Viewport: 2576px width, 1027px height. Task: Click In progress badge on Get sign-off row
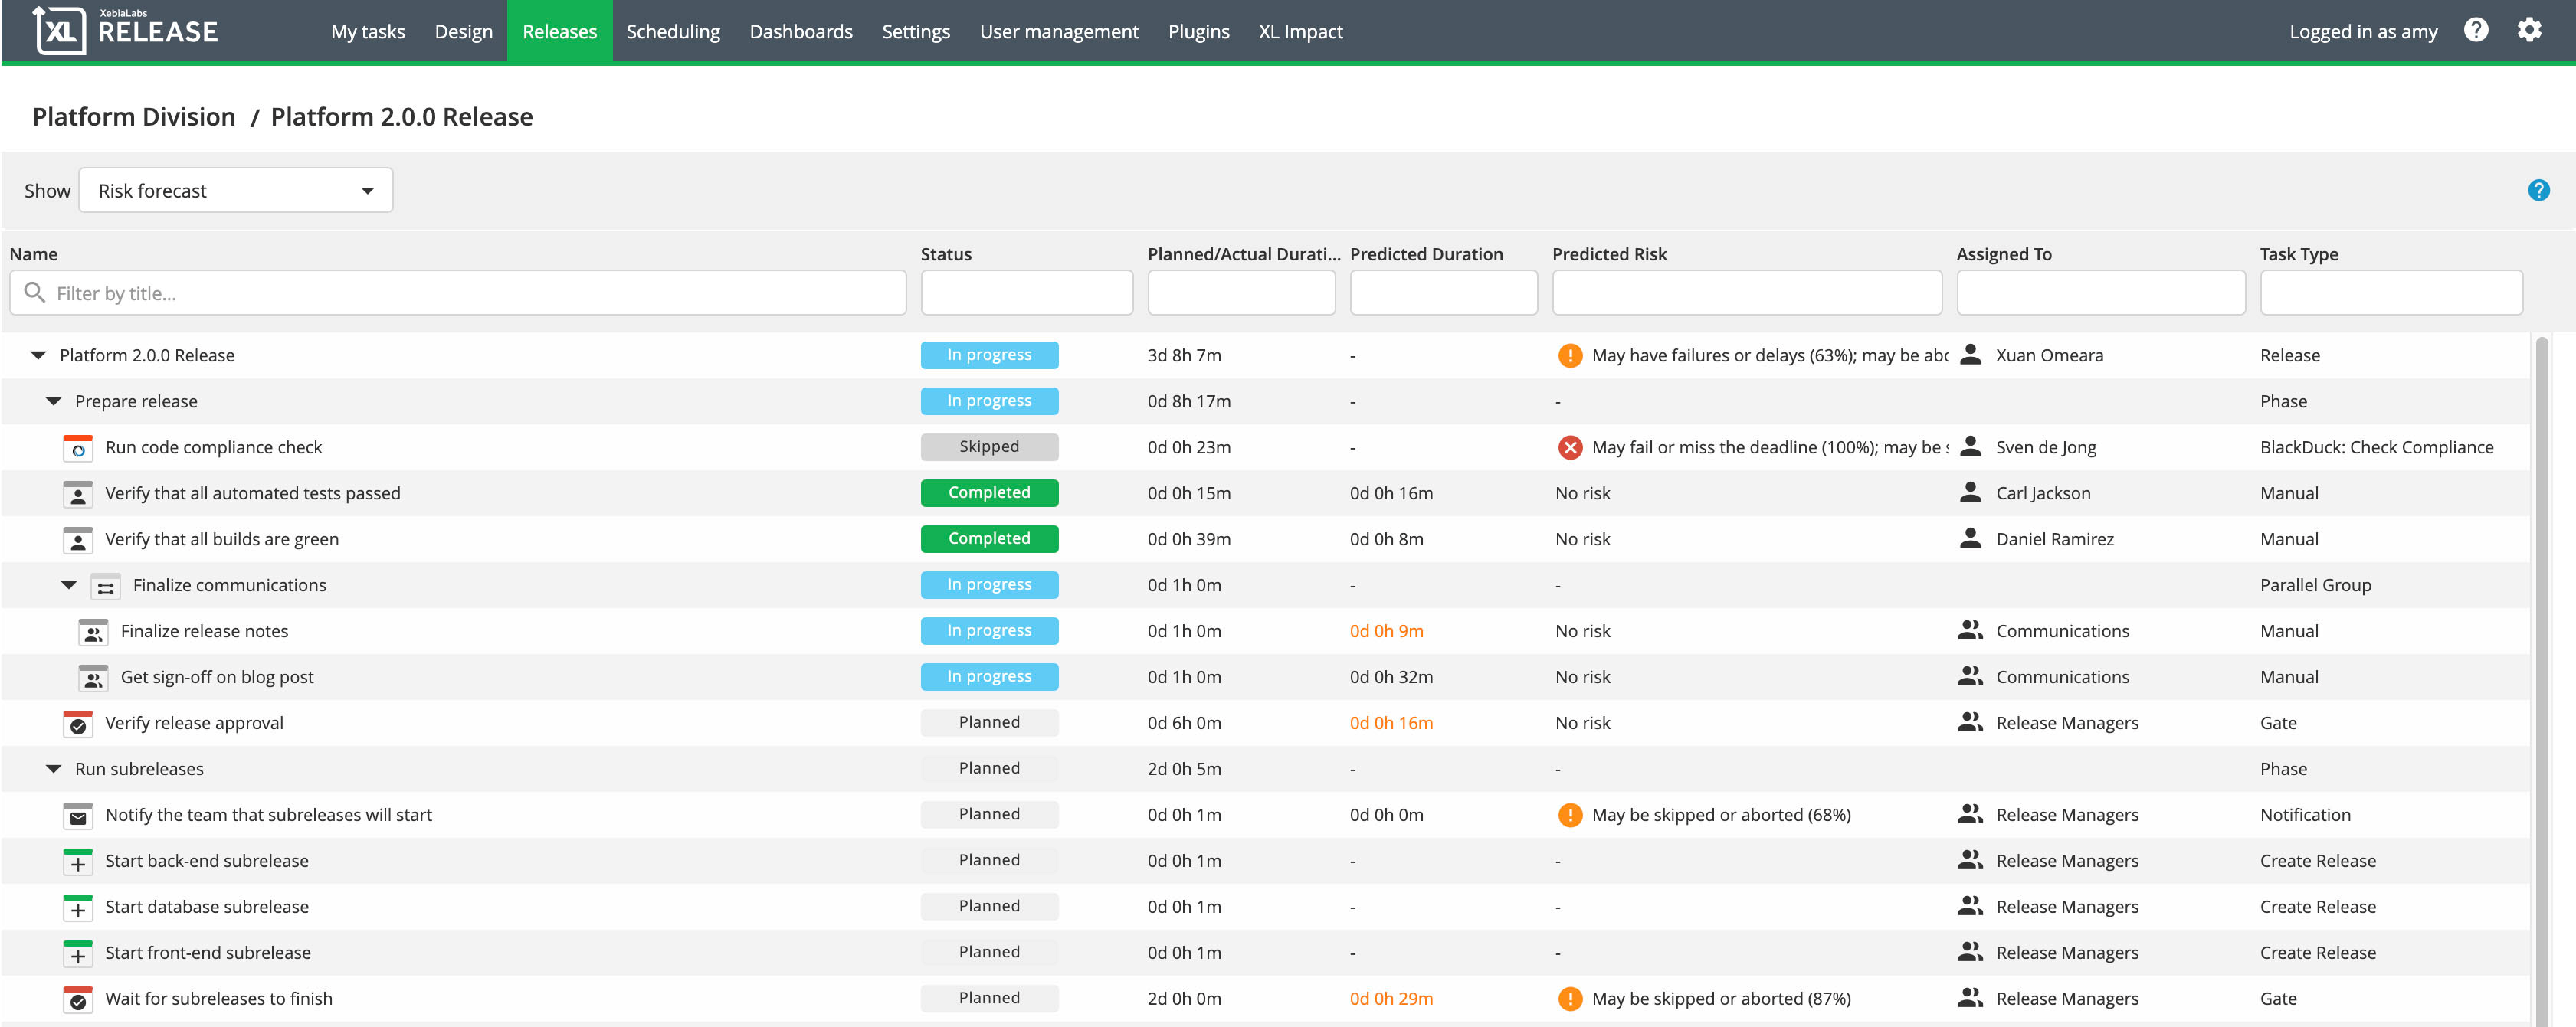click(x=989, y=677)
